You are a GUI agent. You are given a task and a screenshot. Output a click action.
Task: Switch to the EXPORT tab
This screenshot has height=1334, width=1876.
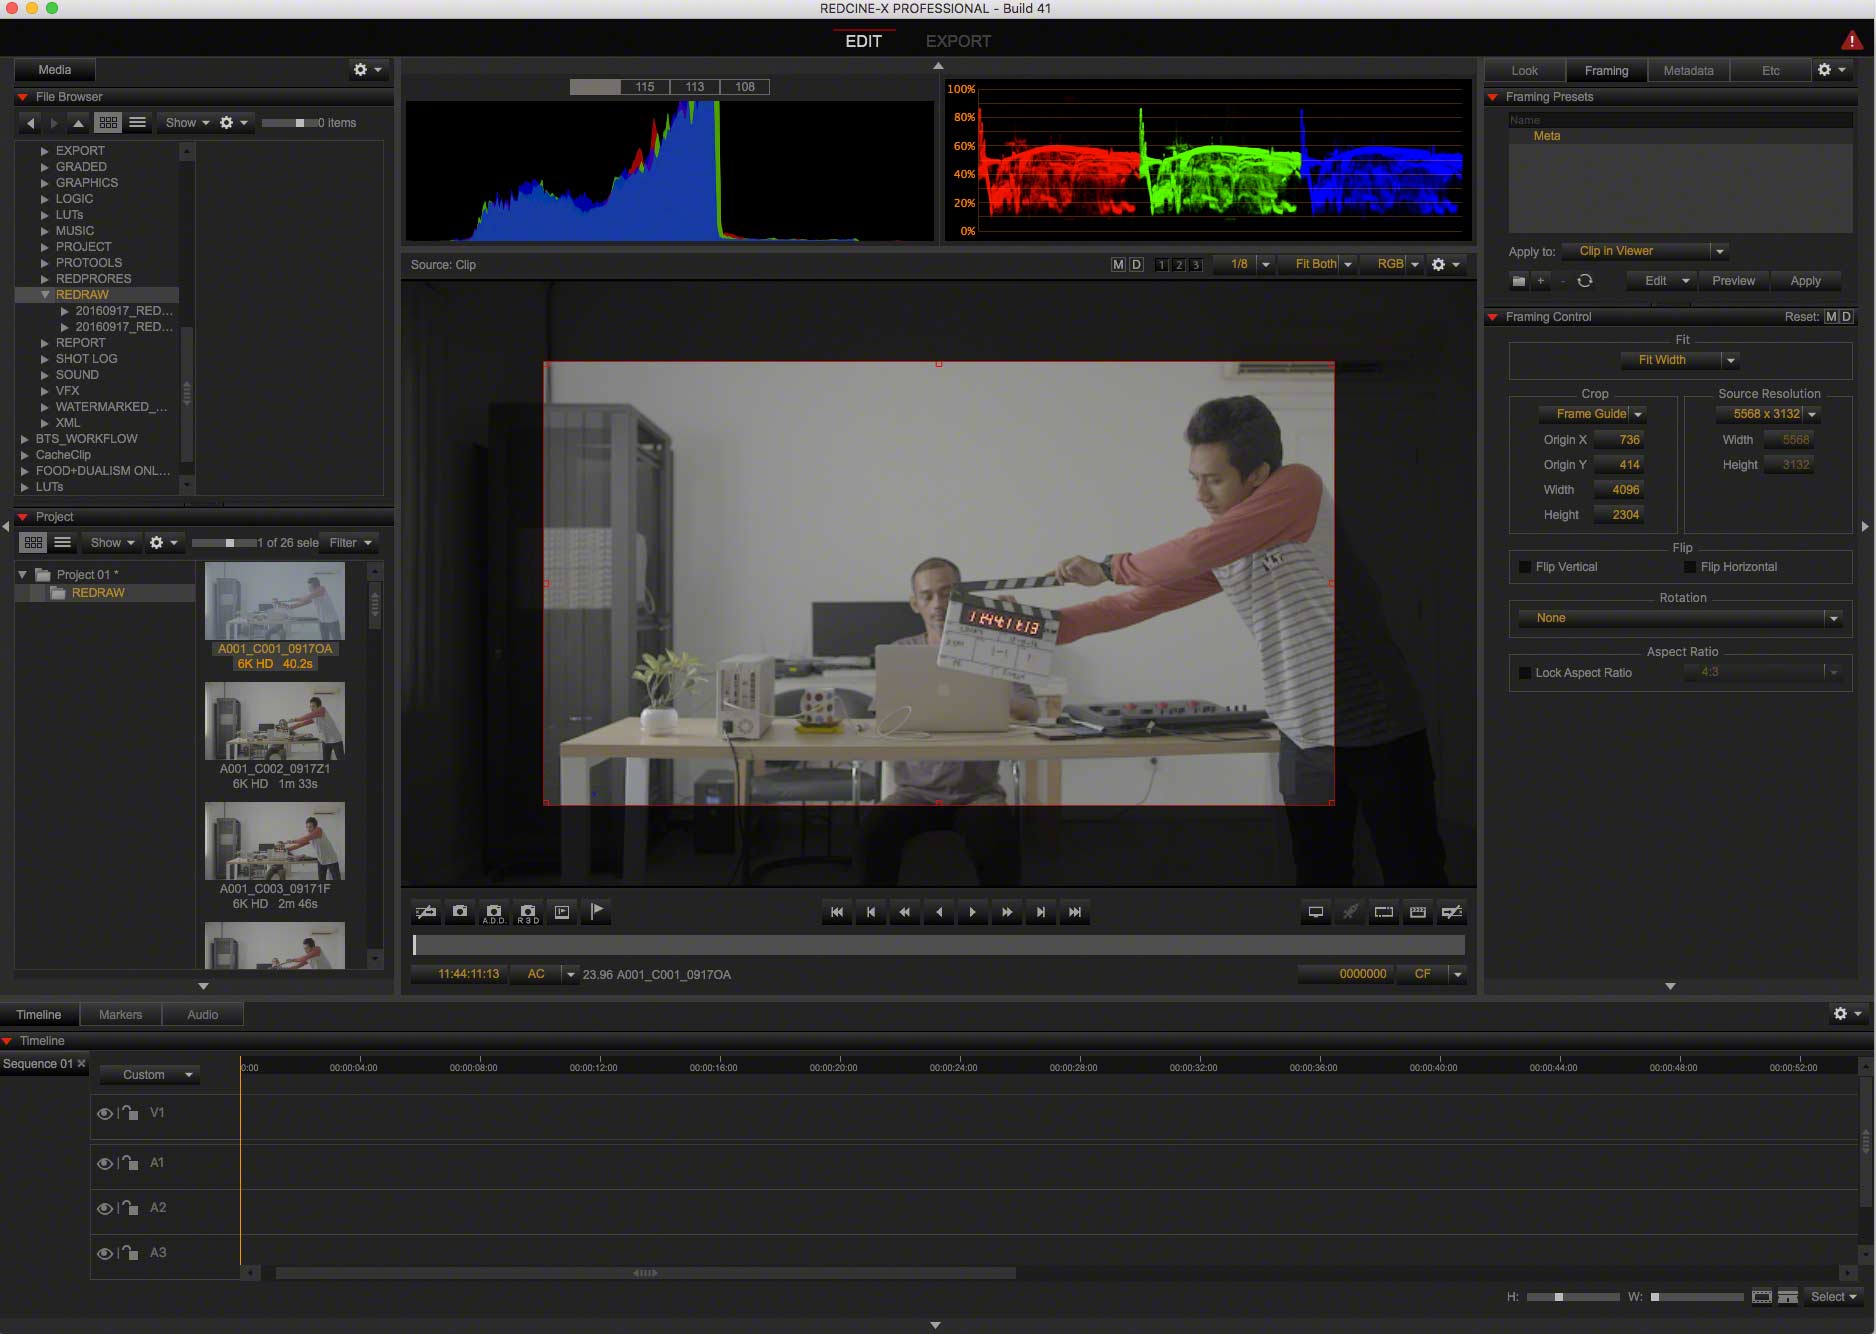pyautogui.click(x=958, y=41)
